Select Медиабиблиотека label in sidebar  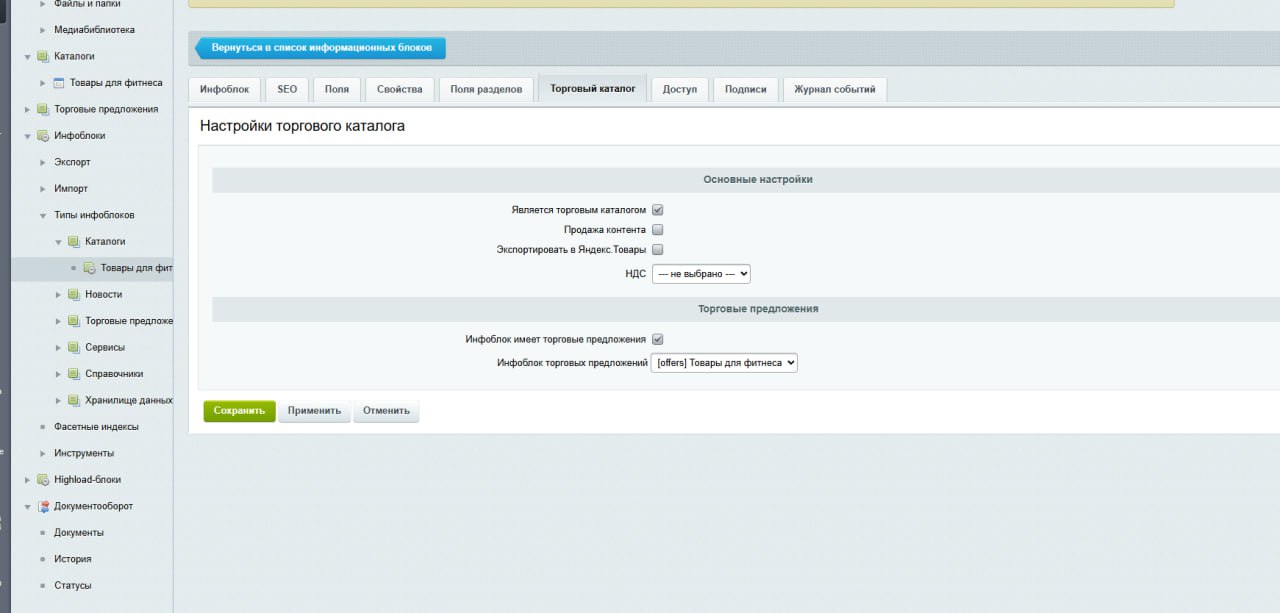coord(94,30)
